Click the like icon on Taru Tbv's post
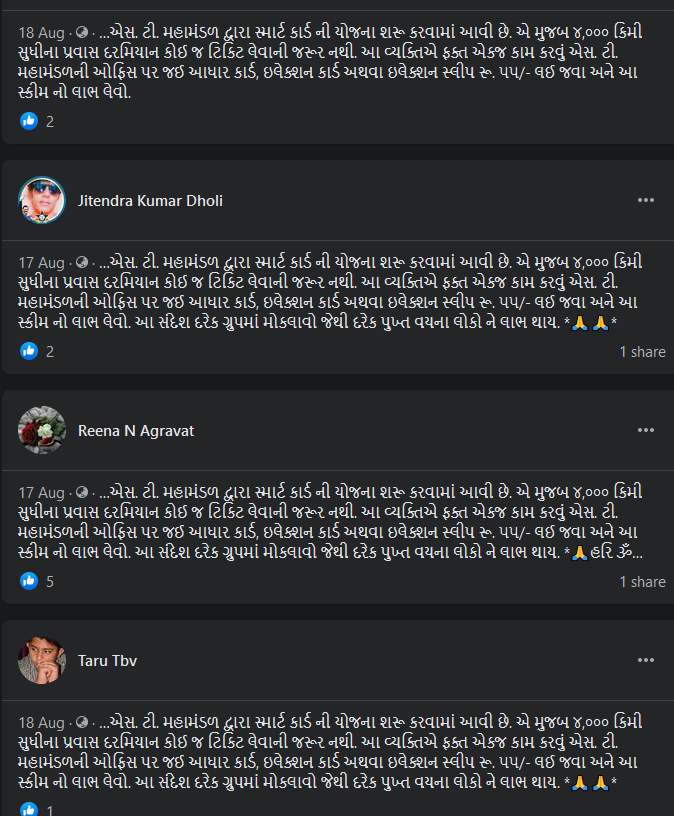This screenshot has height=816, width=674. [29, 809]
